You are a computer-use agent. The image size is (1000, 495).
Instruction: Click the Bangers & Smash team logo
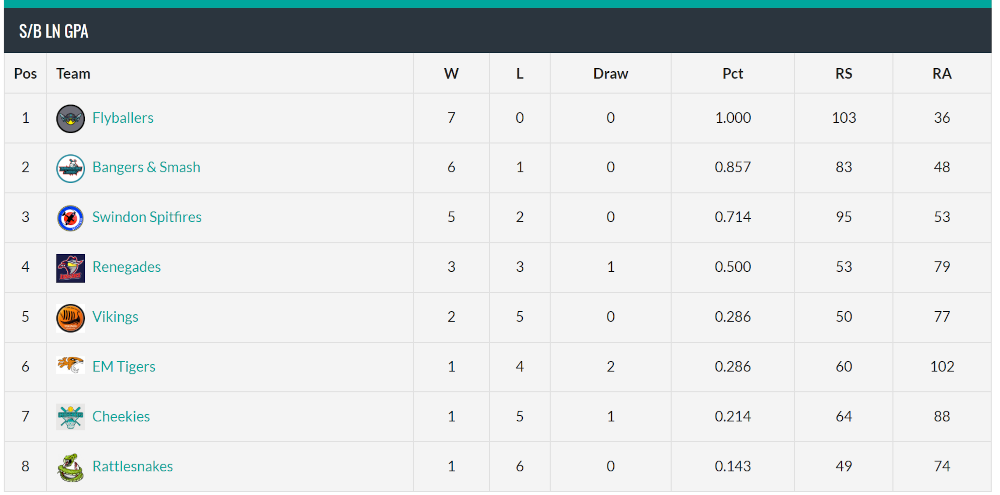[x=70, y=168]
